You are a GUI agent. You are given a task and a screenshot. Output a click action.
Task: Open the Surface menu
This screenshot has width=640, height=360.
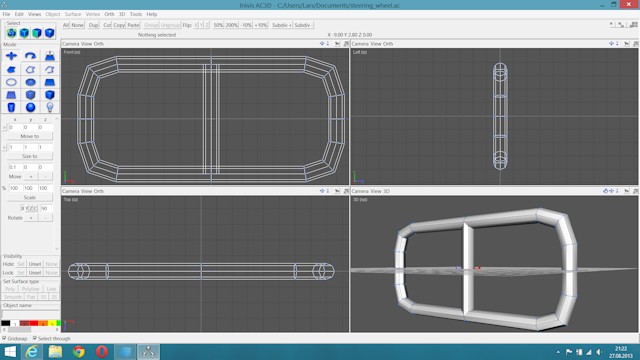point(73,14)
